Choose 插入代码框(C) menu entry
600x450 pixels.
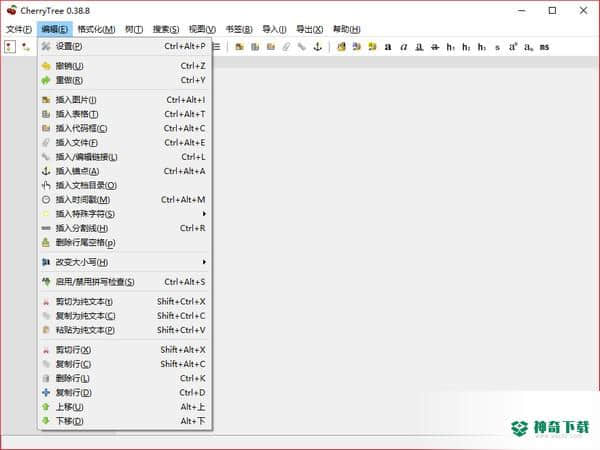(125, 128)
